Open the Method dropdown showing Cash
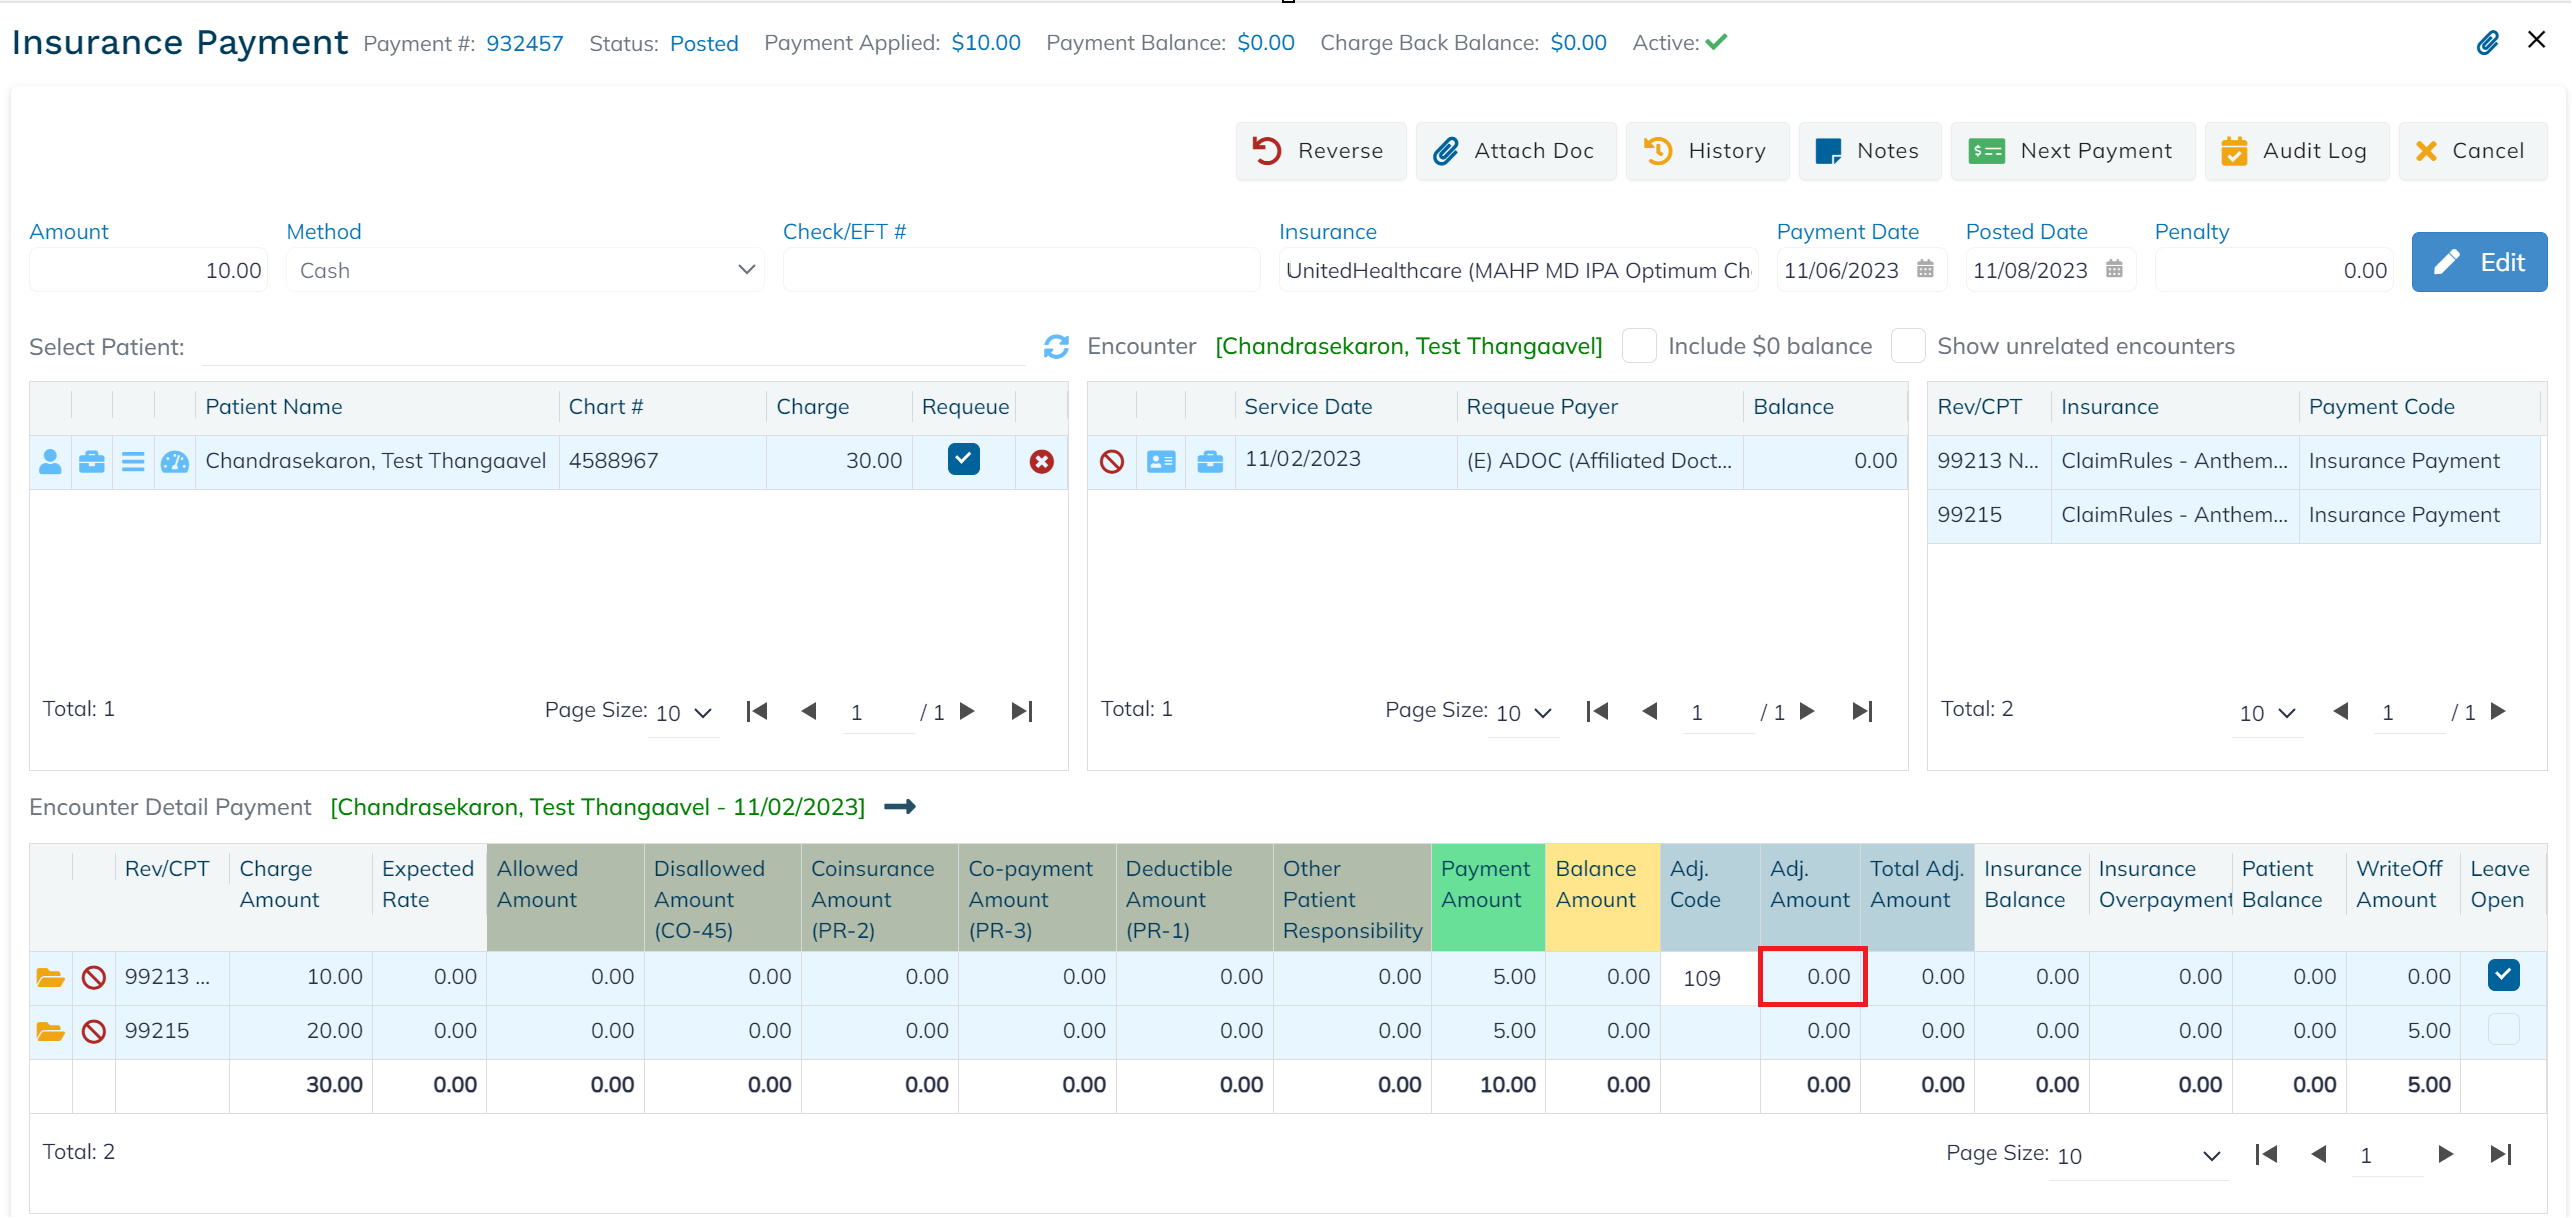 pos(525,270)
